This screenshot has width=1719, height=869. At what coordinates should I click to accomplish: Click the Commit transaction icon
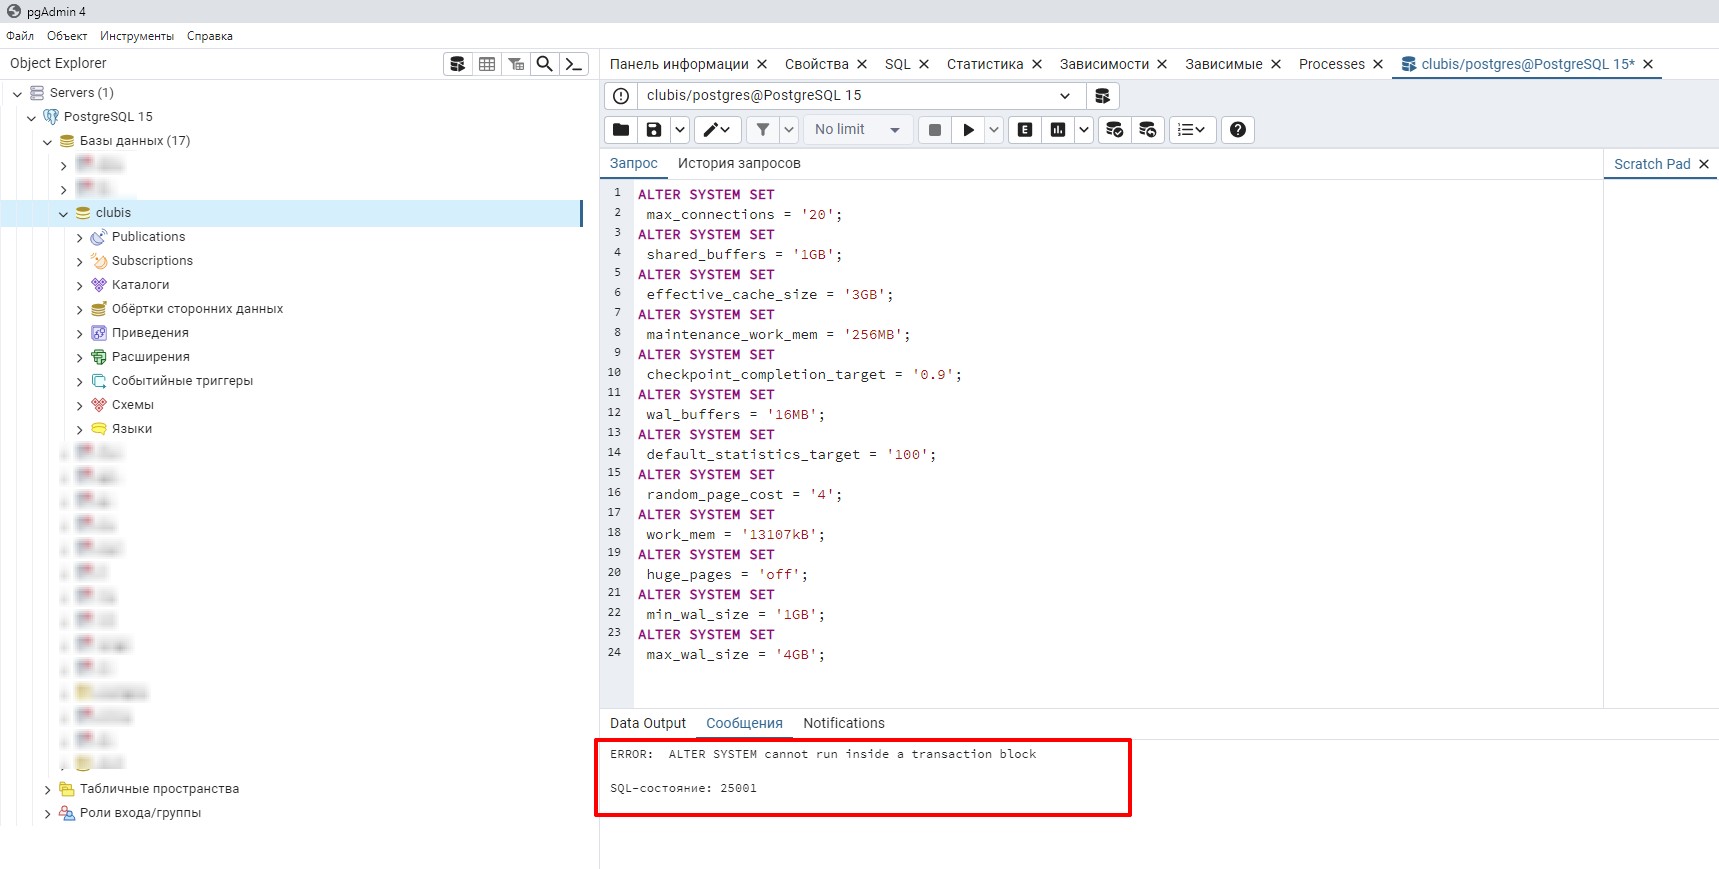coord(1114,130)
